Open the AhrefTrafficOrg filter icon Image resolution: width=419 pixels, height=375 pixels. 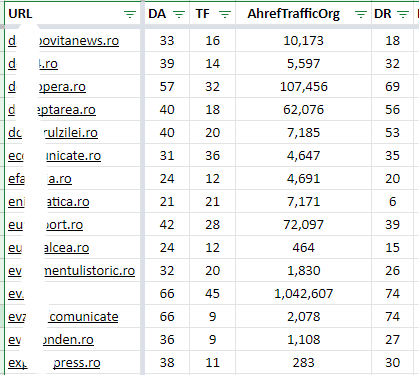[x=361, y=14]
